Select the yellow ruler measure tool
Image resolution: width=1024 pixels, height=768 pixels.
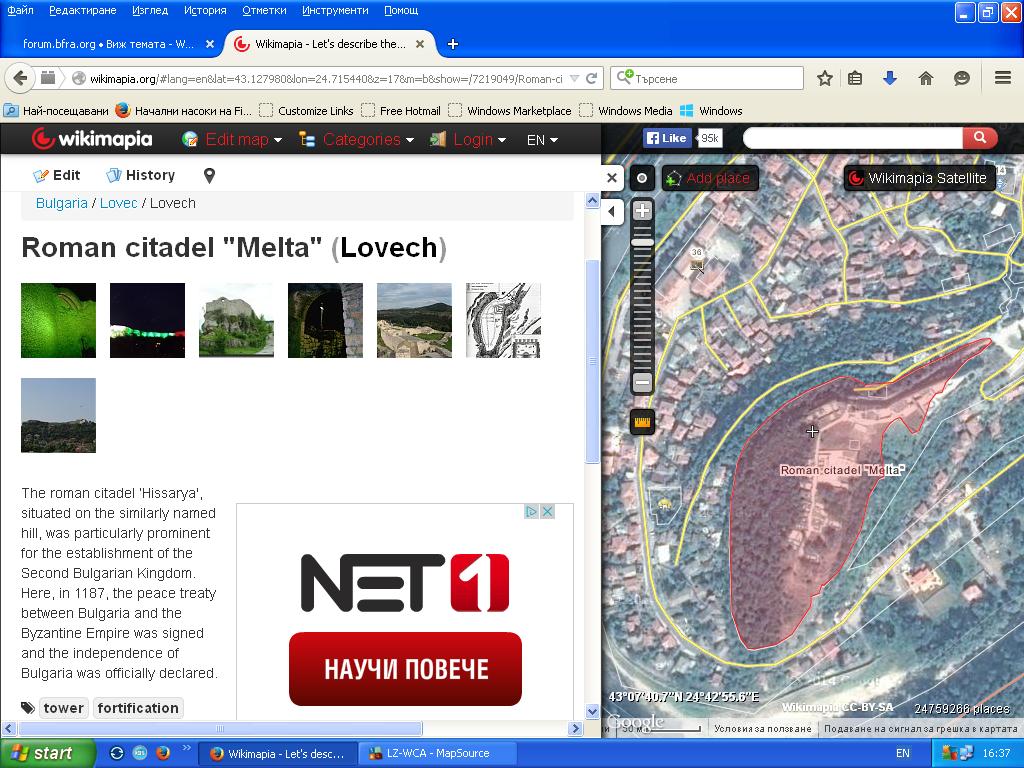coord(642,422)
